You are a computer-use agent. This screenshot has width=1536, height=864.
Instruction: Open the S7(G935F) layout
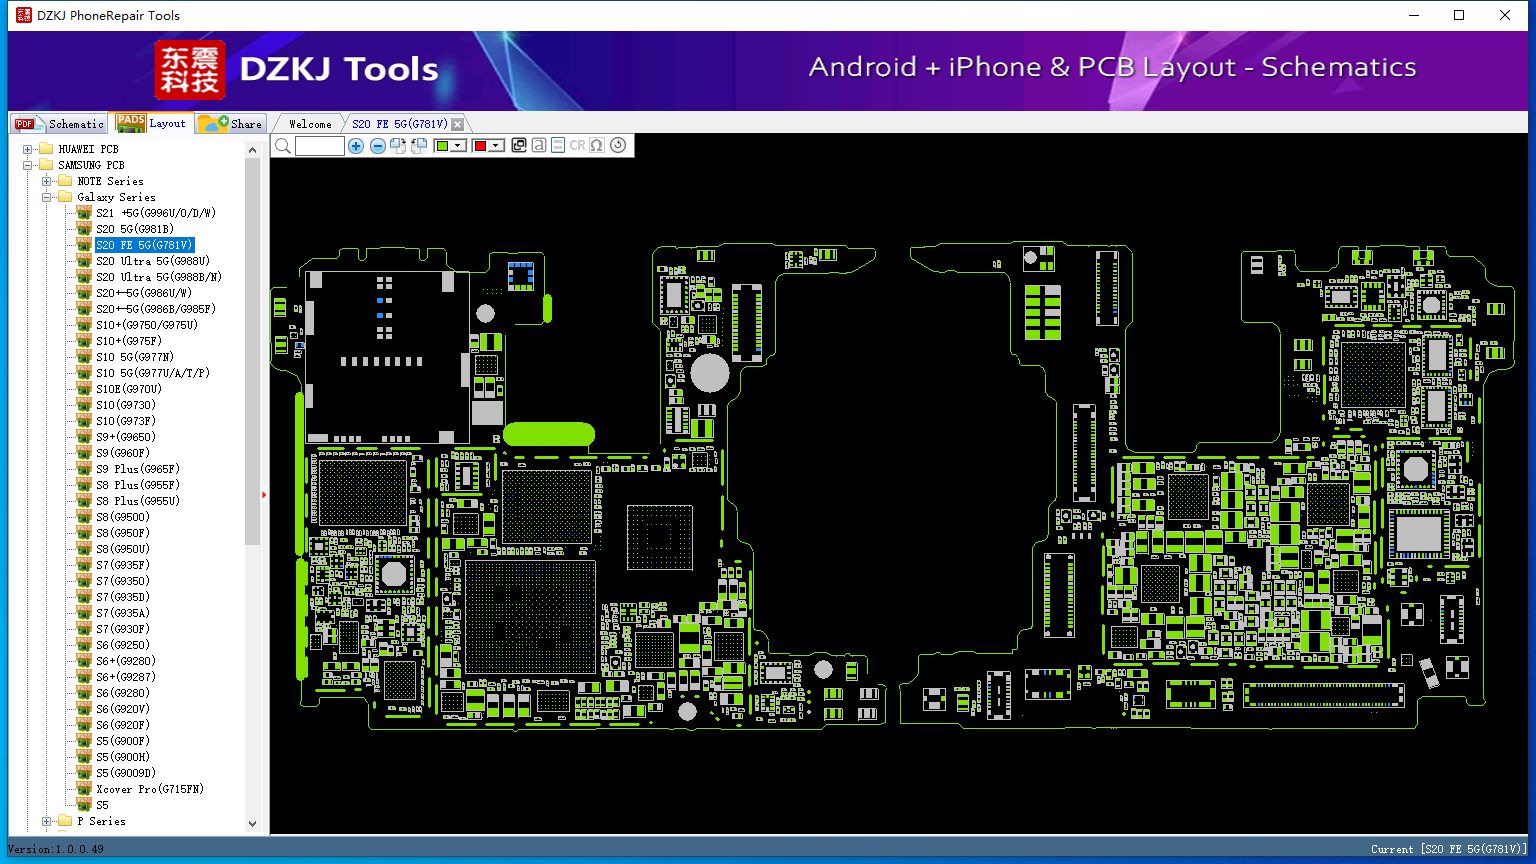[123, 565]
